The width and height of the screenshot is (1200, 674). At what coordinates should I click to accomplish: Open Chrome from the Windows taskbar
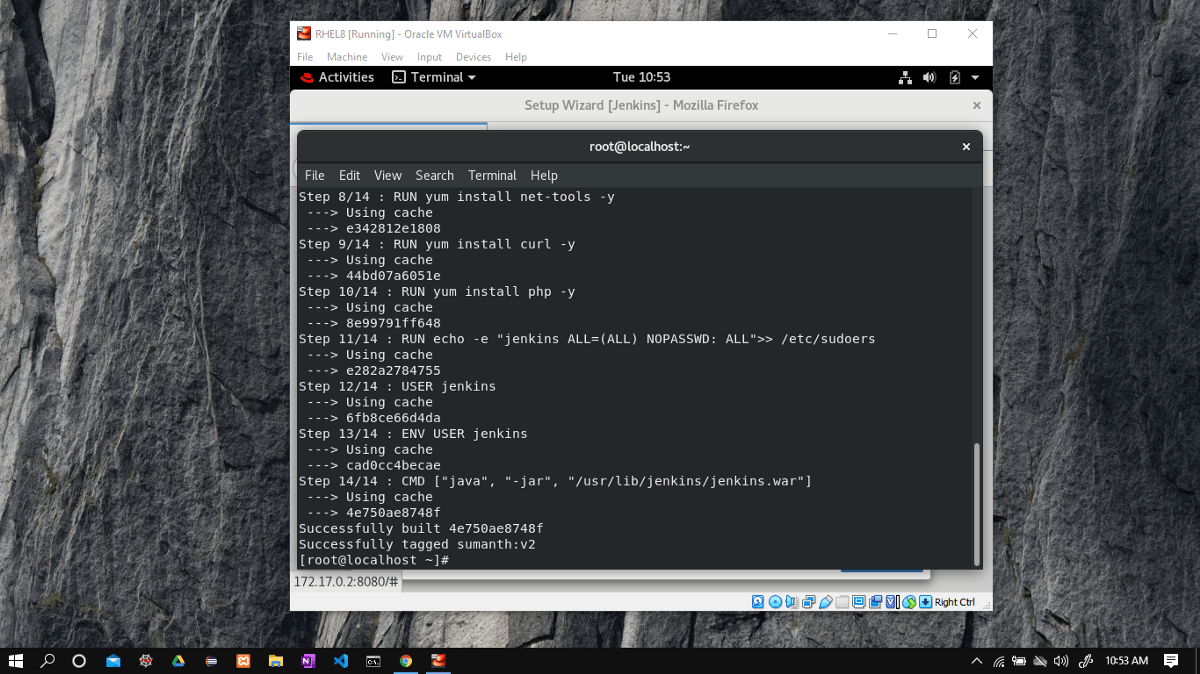click(405, 661)
